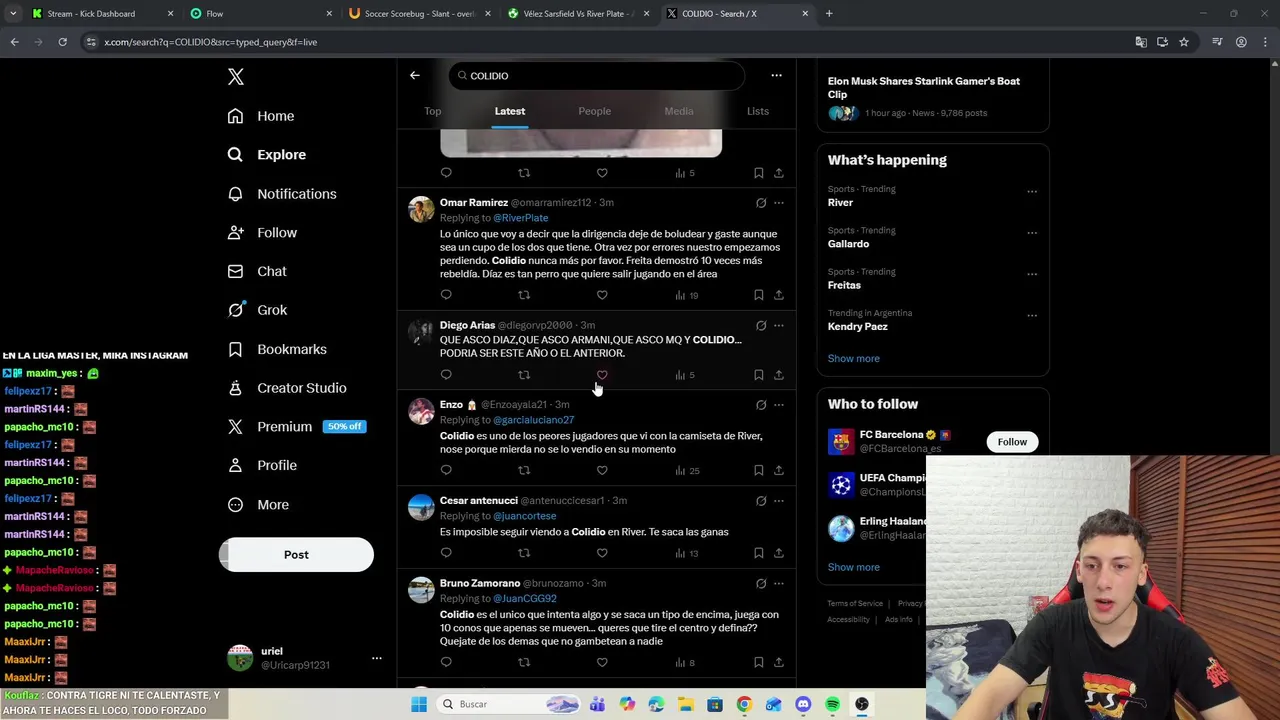The image size is (1280, 720).
Task: Share Diego Arias's post
Action: [x=779, y=375]
